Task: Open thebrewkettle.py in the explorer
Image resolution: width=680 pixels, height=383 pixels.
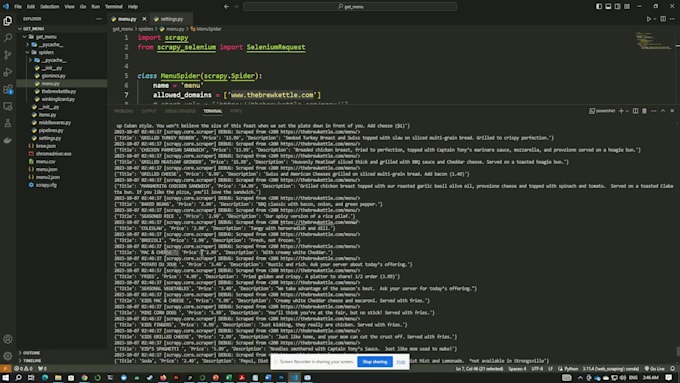Action: click(59, 91)
